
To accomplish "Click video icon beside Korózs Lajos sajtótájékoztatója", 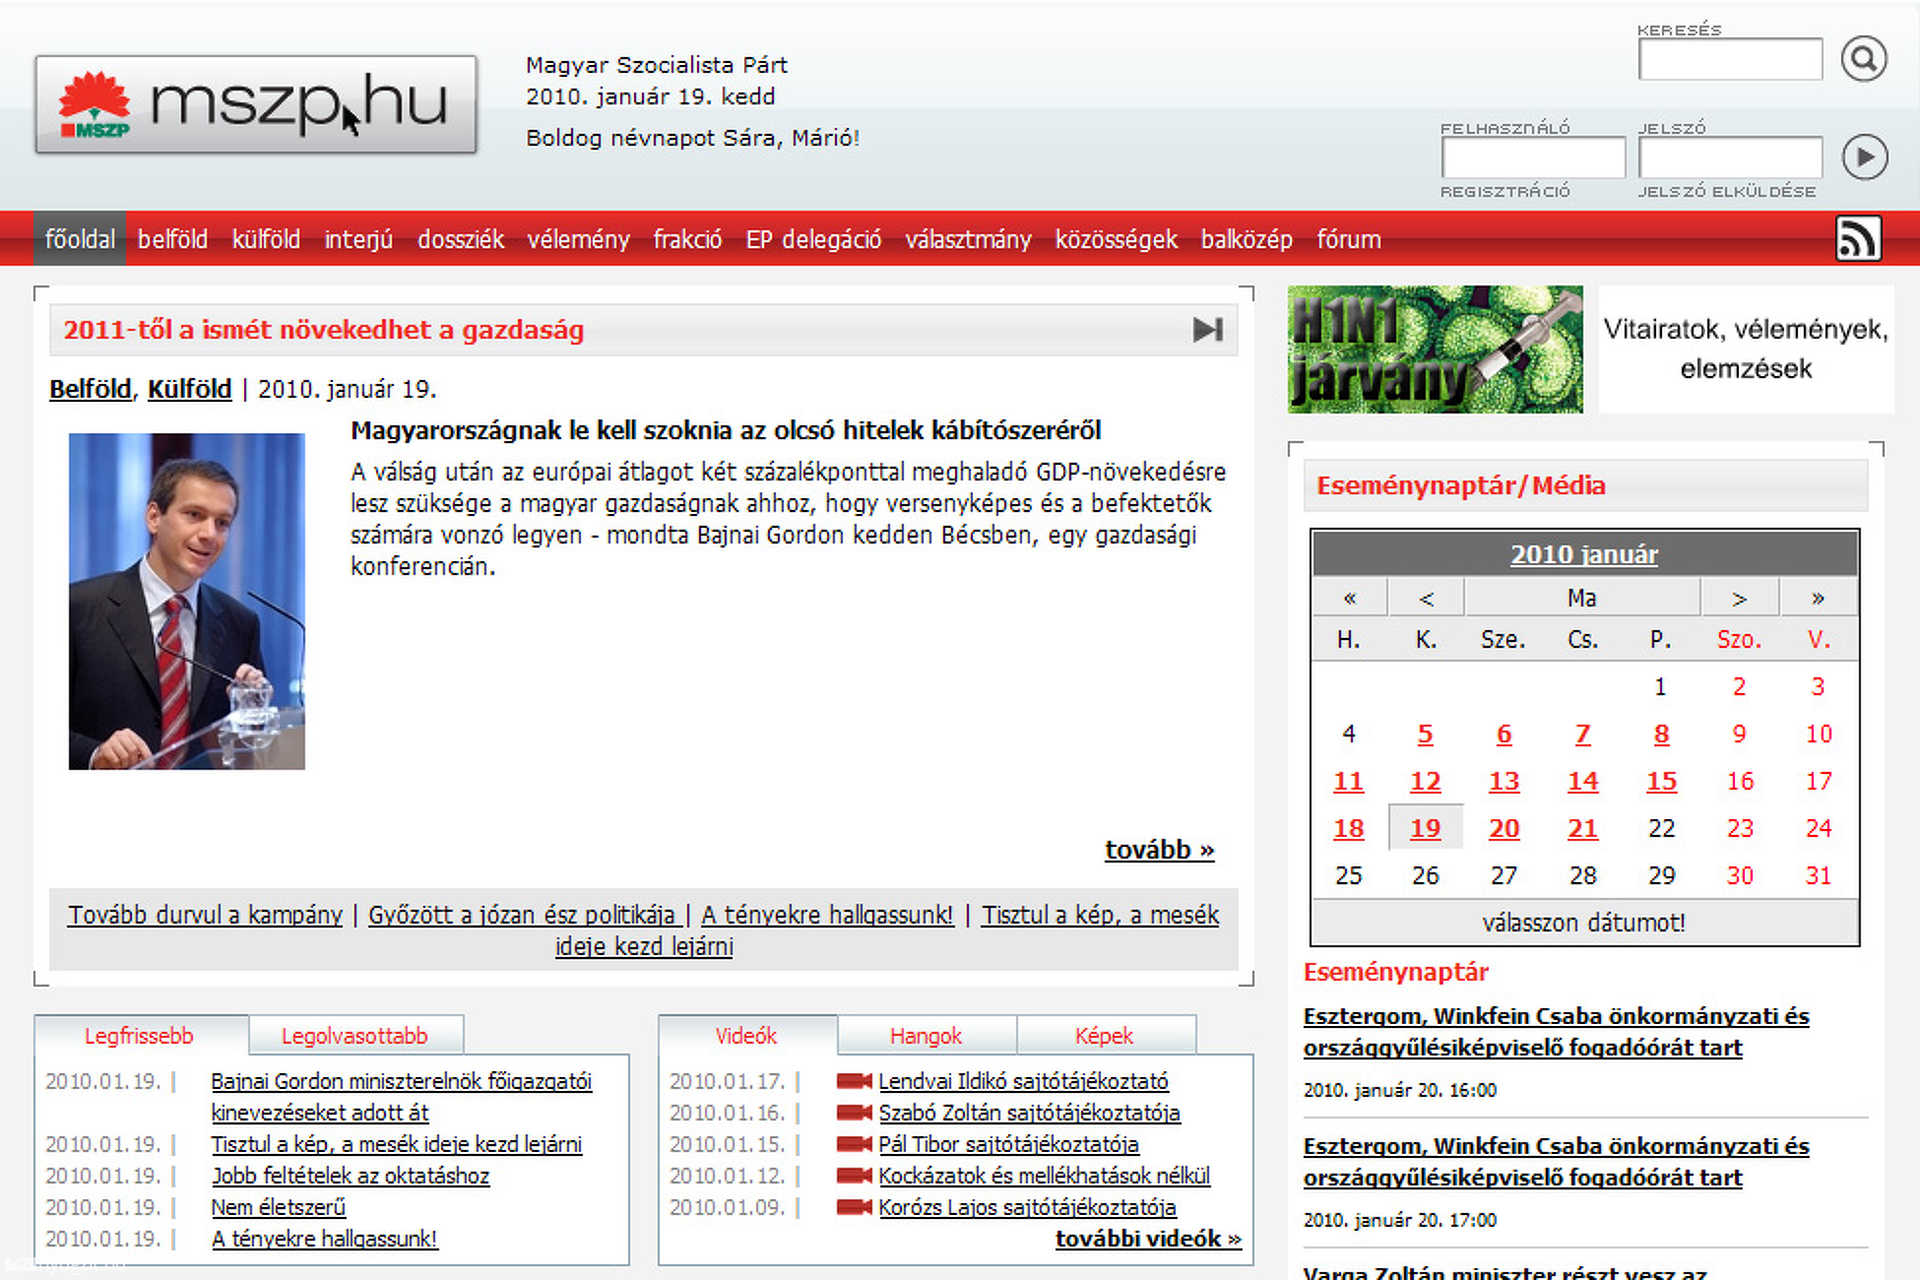I will [854, 1207].
